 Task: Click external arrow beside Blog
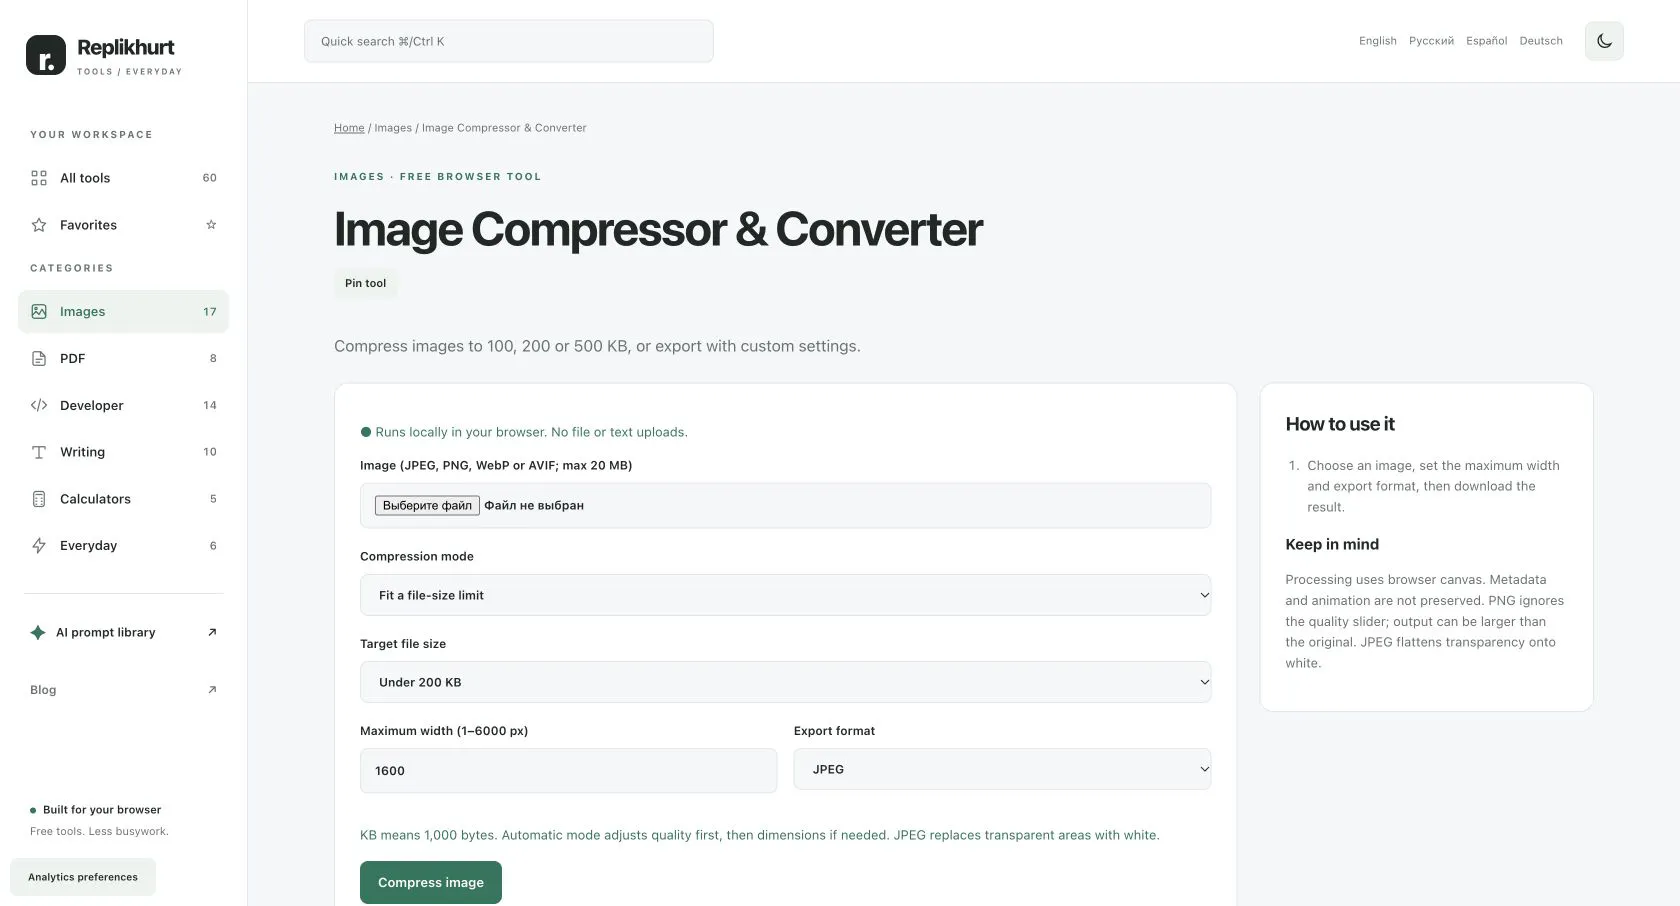[212, 690]
